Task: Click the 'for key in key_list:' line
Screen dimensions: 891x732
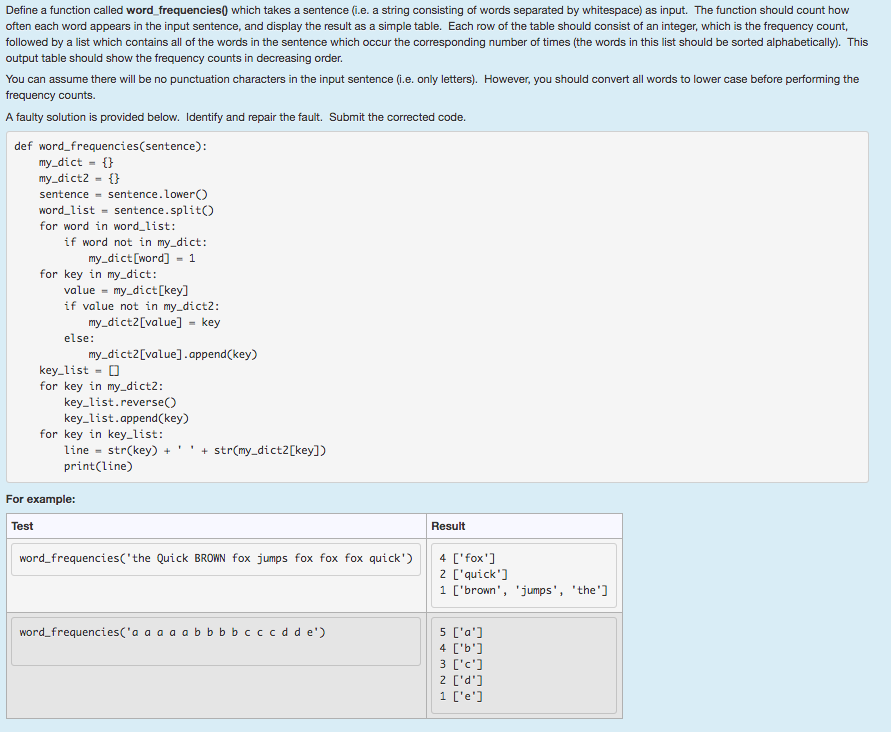Action: click(x=101, y=434)
